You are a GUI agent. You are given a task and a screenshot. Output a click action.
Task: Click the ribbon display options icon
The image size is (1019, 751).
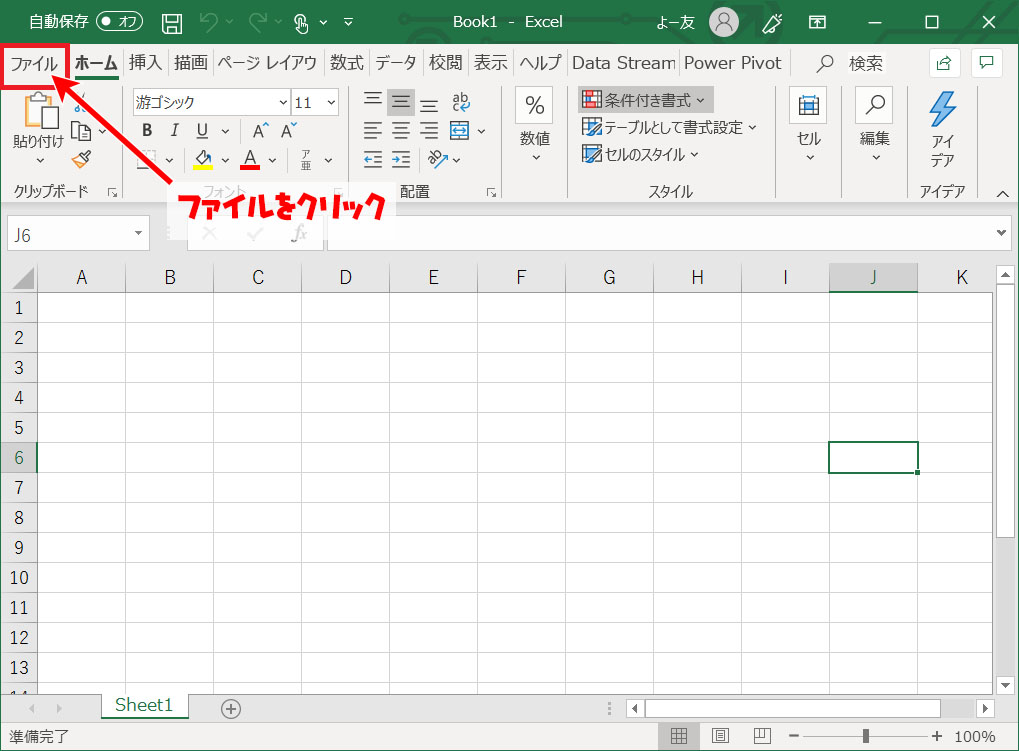[x=817, y=23]
